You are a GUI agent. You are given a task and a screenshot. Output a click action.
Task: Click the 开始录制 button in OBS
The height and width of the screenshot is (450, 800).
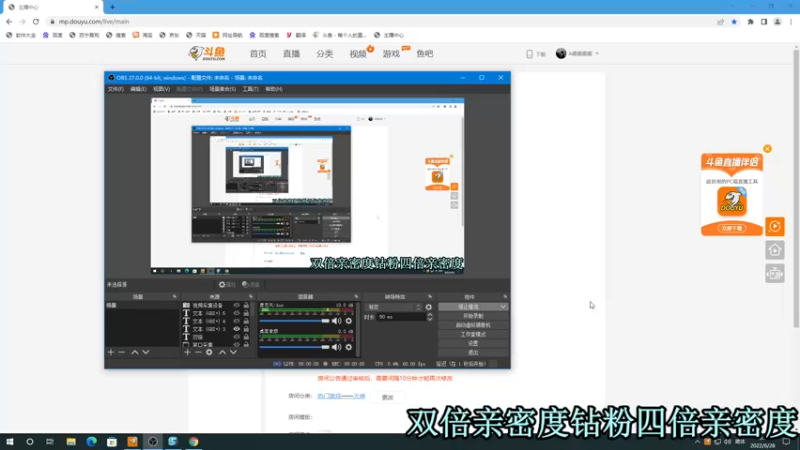473,316
